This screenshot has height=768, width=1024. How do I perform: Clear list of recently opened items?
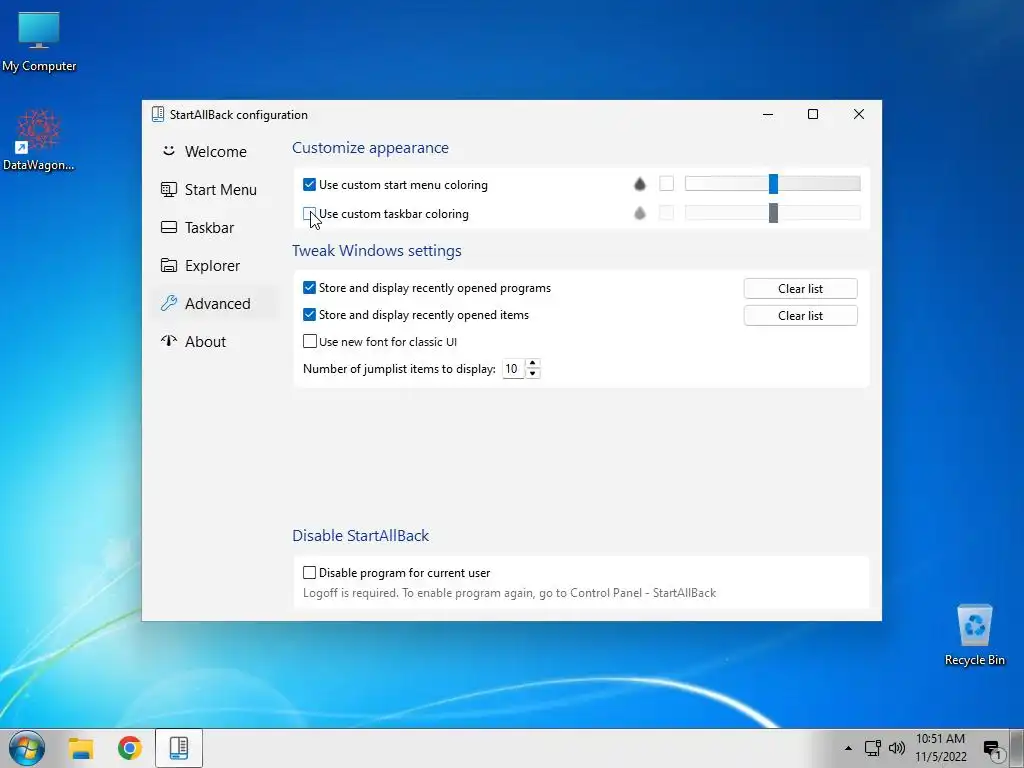click(800, 315)
